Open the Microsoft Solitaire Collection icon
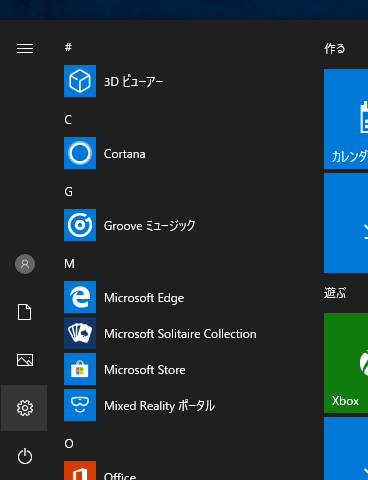The width and height of the screenshot is (368, 480). tap(80, 333)
